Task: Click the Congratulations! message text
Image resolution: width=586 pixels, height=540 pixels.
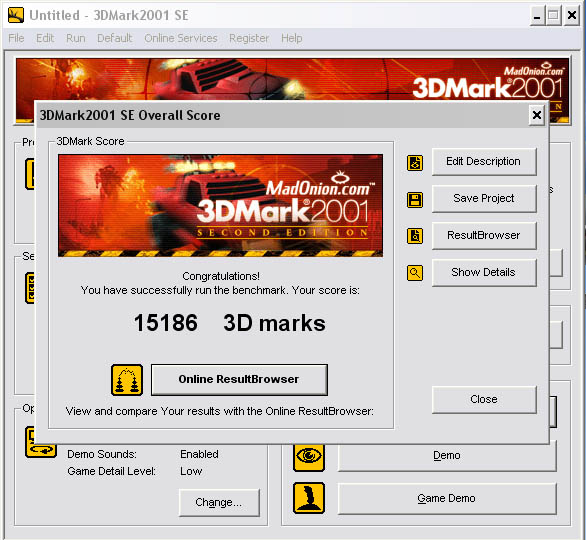Action: [x=220, y=276]
